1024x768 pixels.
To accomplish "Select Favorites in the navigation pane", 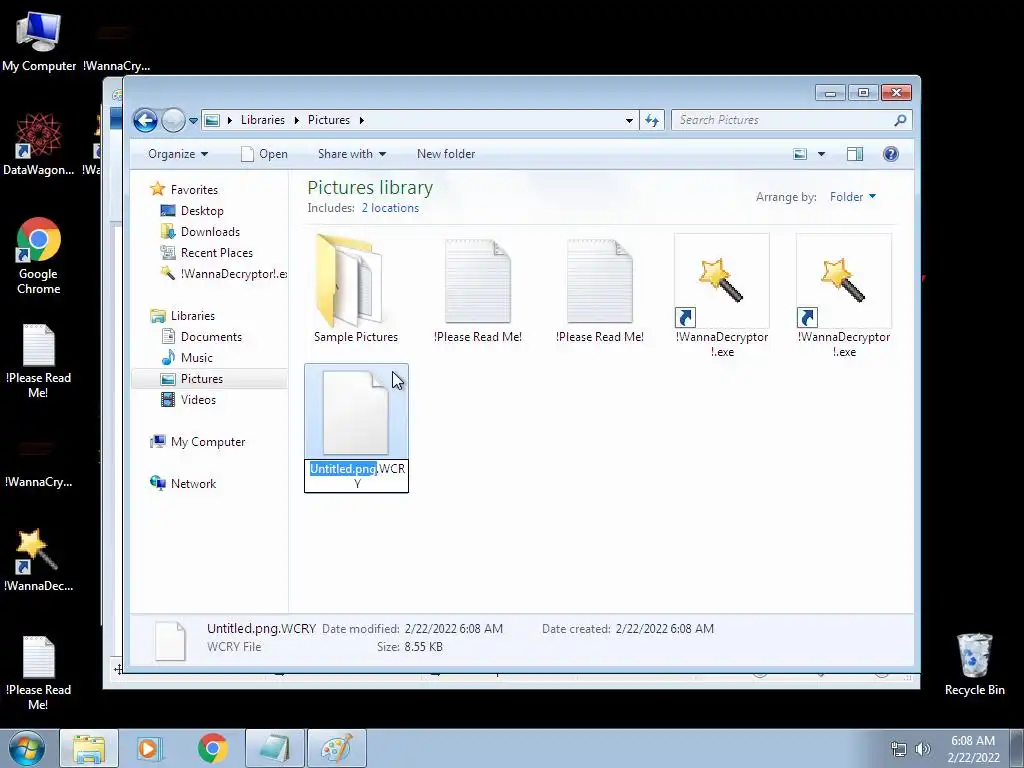I will point(194,190).
